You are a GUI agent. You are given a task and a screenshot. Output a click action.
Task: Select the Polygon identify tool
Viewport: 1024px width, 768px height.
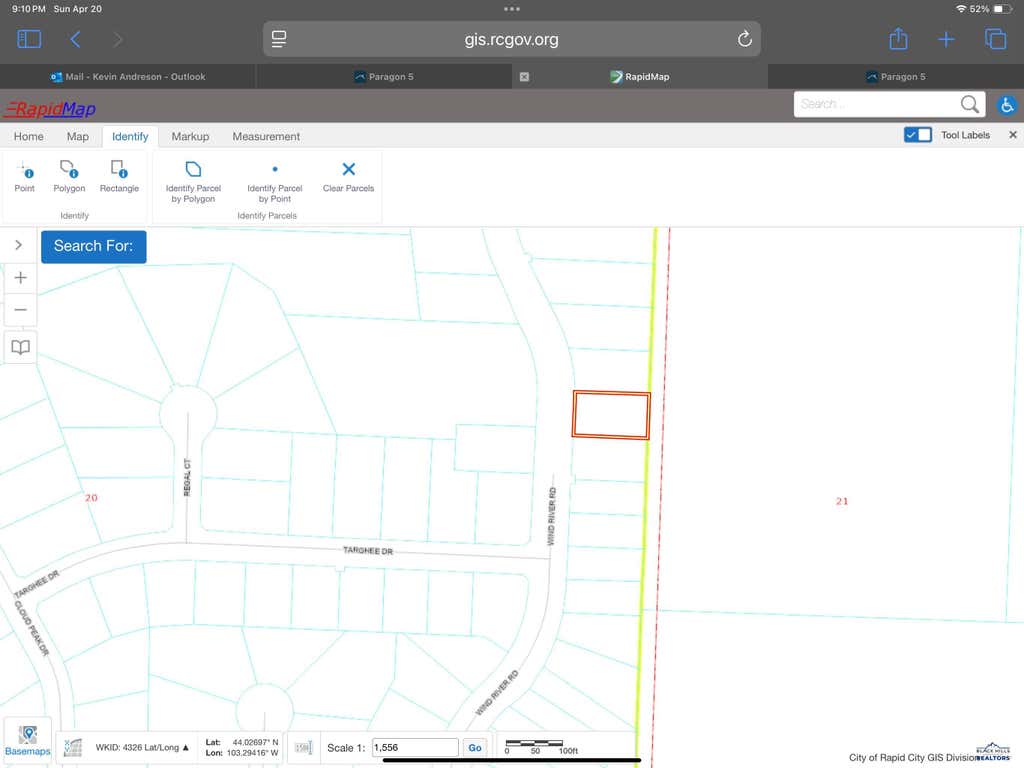click(69, 177)
